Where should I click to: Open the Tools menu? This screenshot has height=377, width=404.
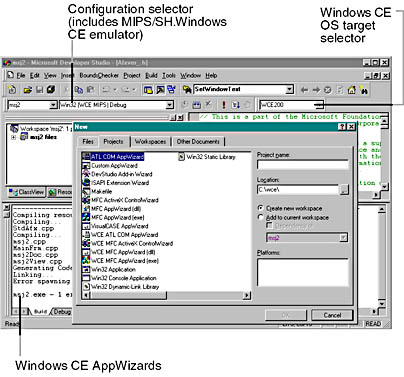tap(169, 76)
